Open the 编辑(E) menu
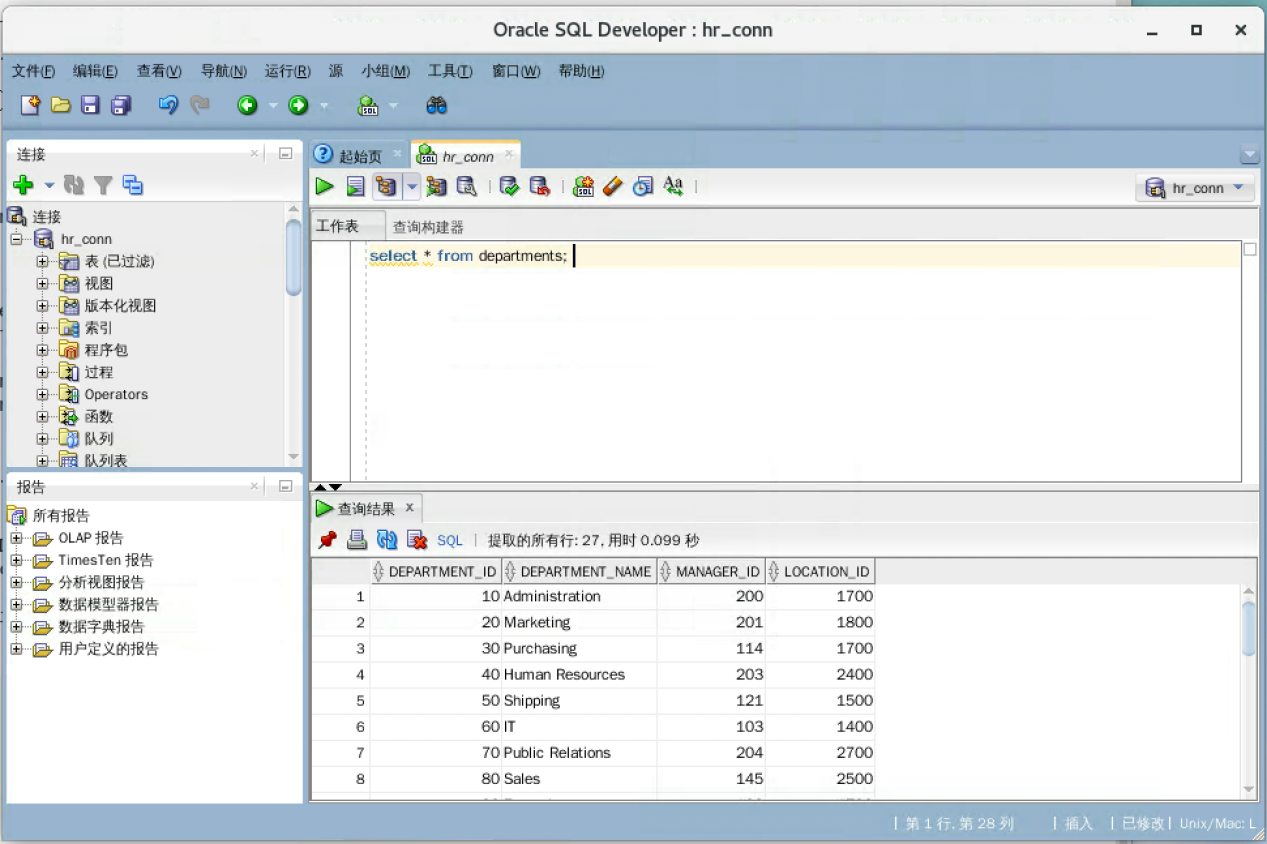Image resolution: width=1267 pixels, height=844 pixels. (95, 71)
